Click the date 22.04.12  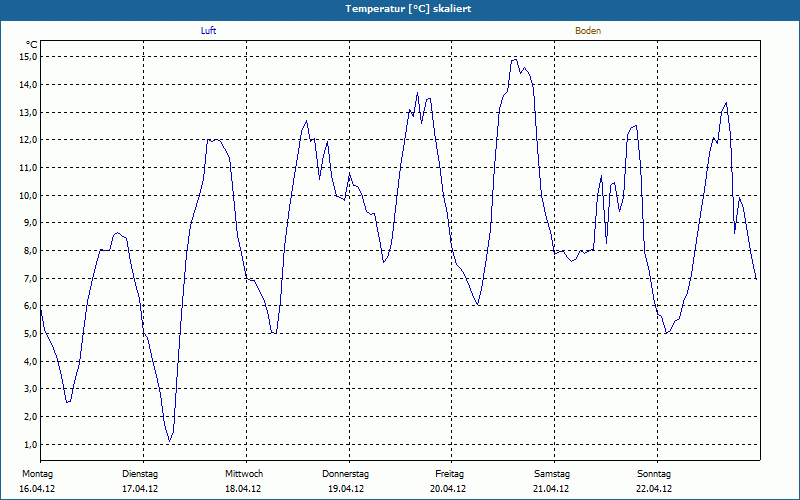654,489
